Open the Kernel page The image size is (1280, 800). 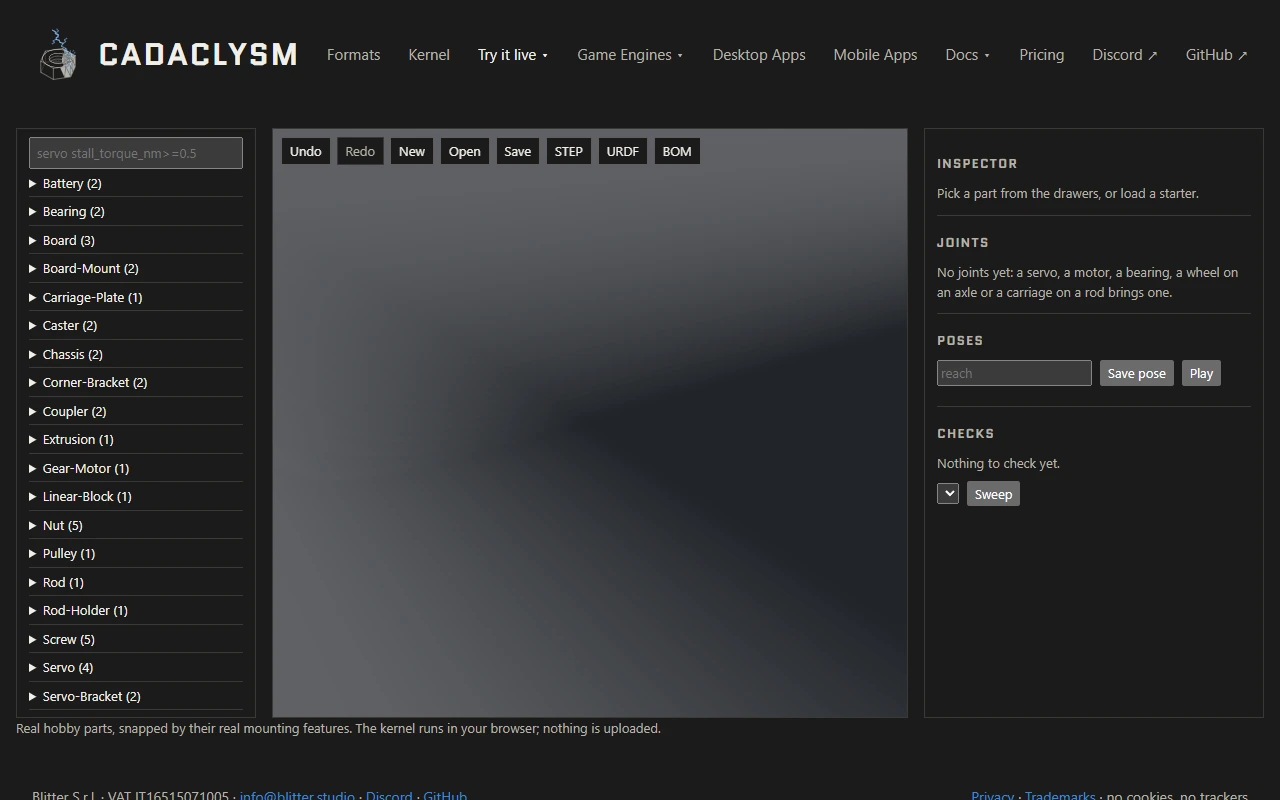[x=429, y=55]
